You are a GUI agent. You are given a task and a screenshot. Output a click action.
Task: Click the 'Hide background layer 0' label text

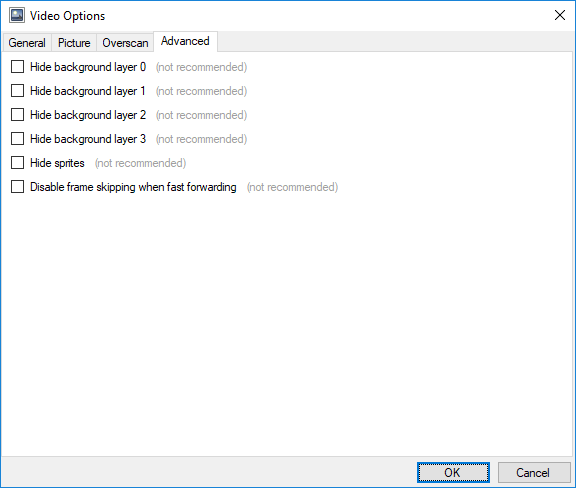(x=88, y=67)
